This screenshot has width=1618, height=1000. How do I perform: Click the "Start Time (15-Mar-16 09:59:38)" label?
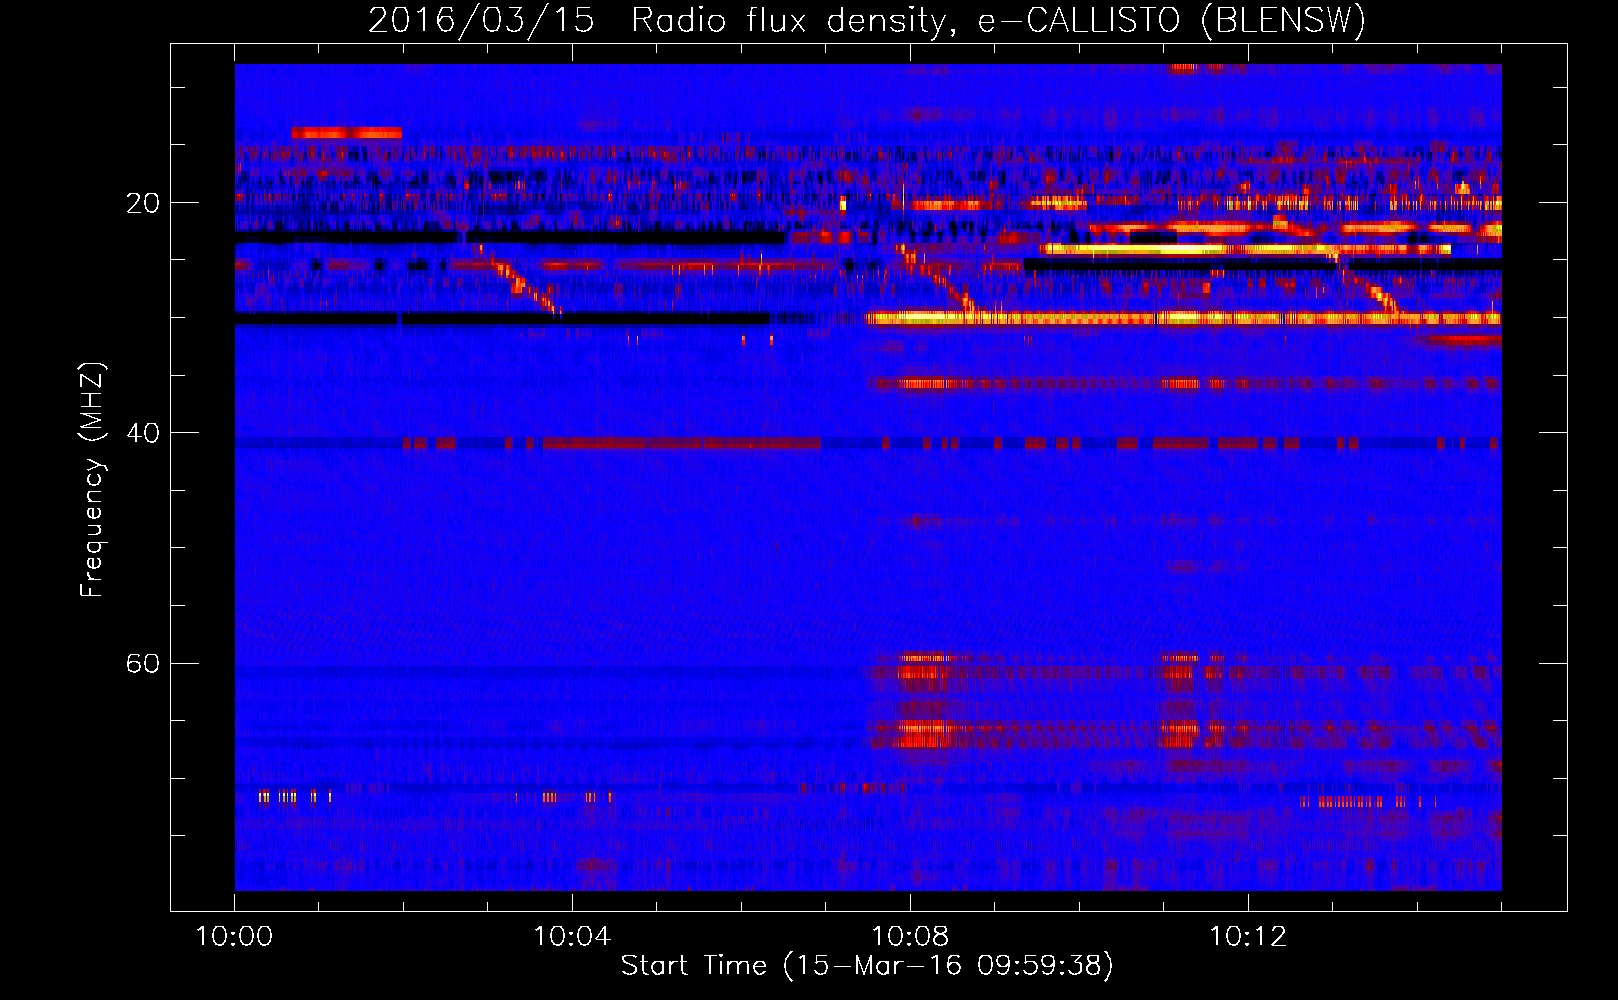coord(867,966)
